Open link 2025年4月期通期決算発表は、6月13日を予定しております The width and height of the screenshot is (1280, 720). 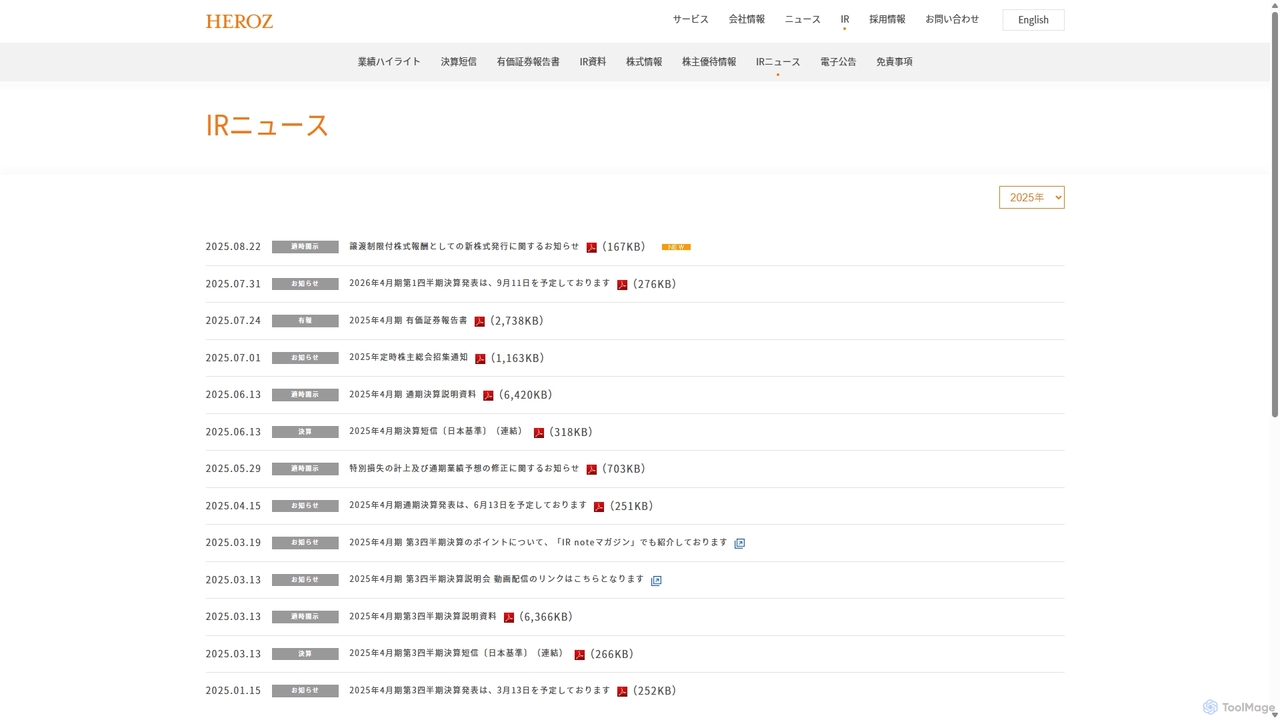point(468,505)
